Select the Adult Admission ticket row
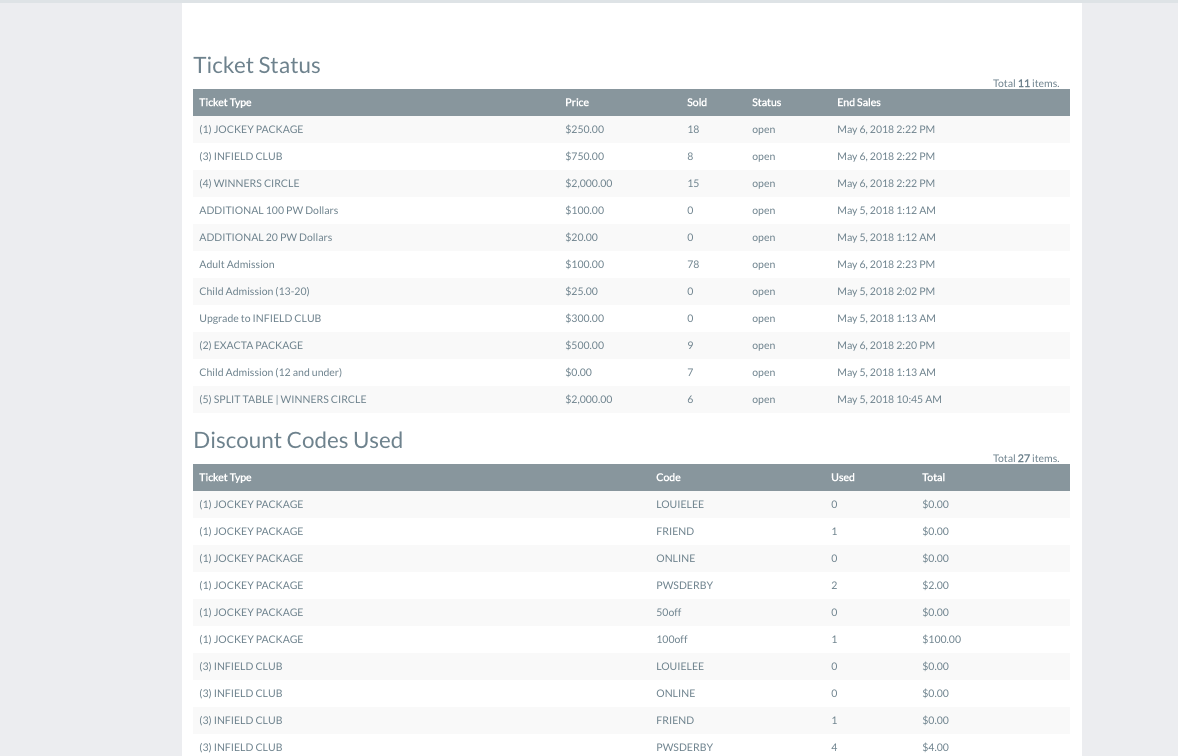Viewport: 1178px width, 756px height. tap(236, 264)
